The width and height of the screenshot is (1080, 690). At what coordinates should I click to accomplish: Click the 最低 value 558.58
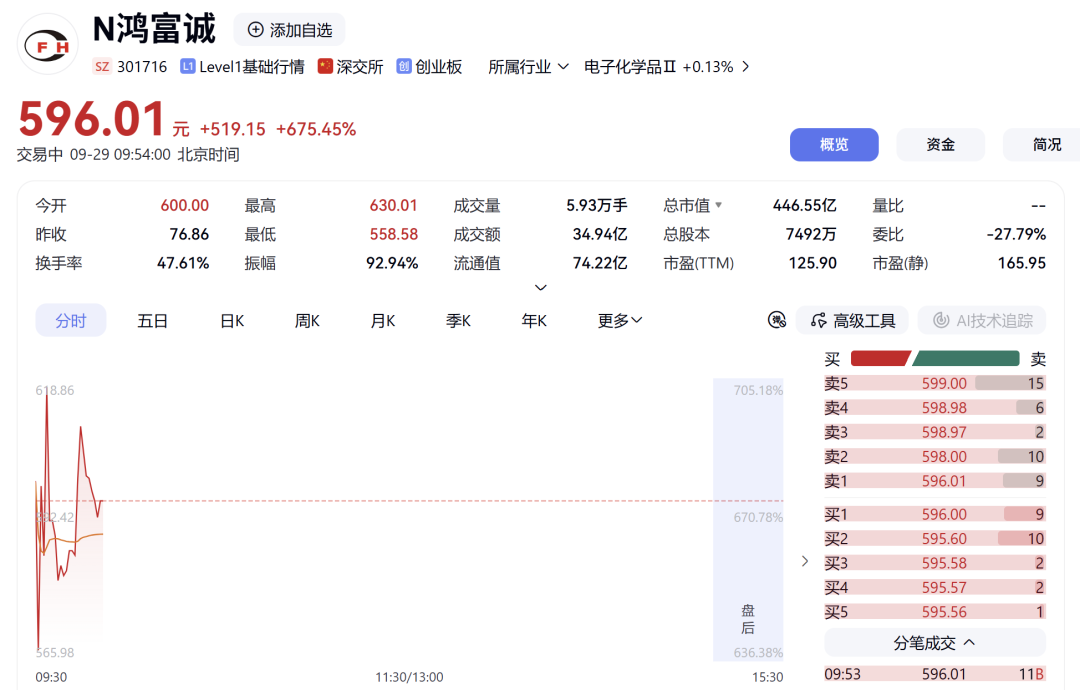[393, 234]
